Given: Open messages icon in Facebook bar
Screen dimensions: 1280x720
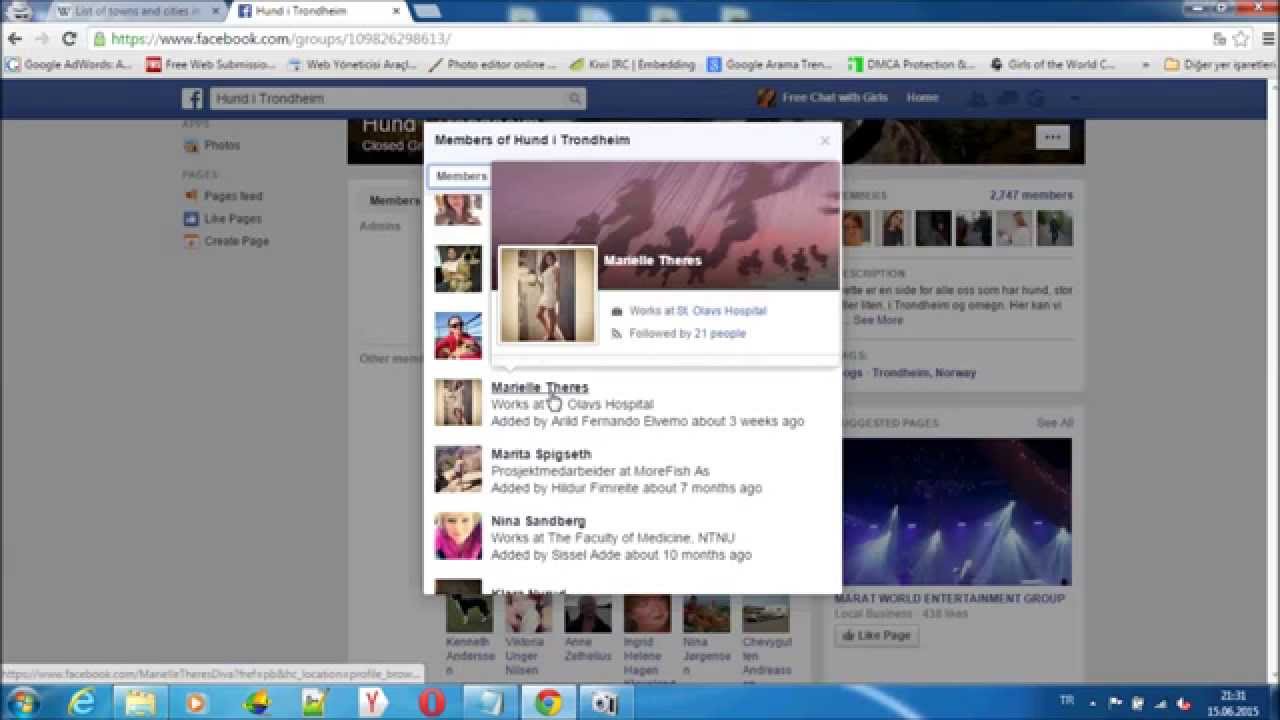Looking at the screenshot, I should pos(1008,98).
